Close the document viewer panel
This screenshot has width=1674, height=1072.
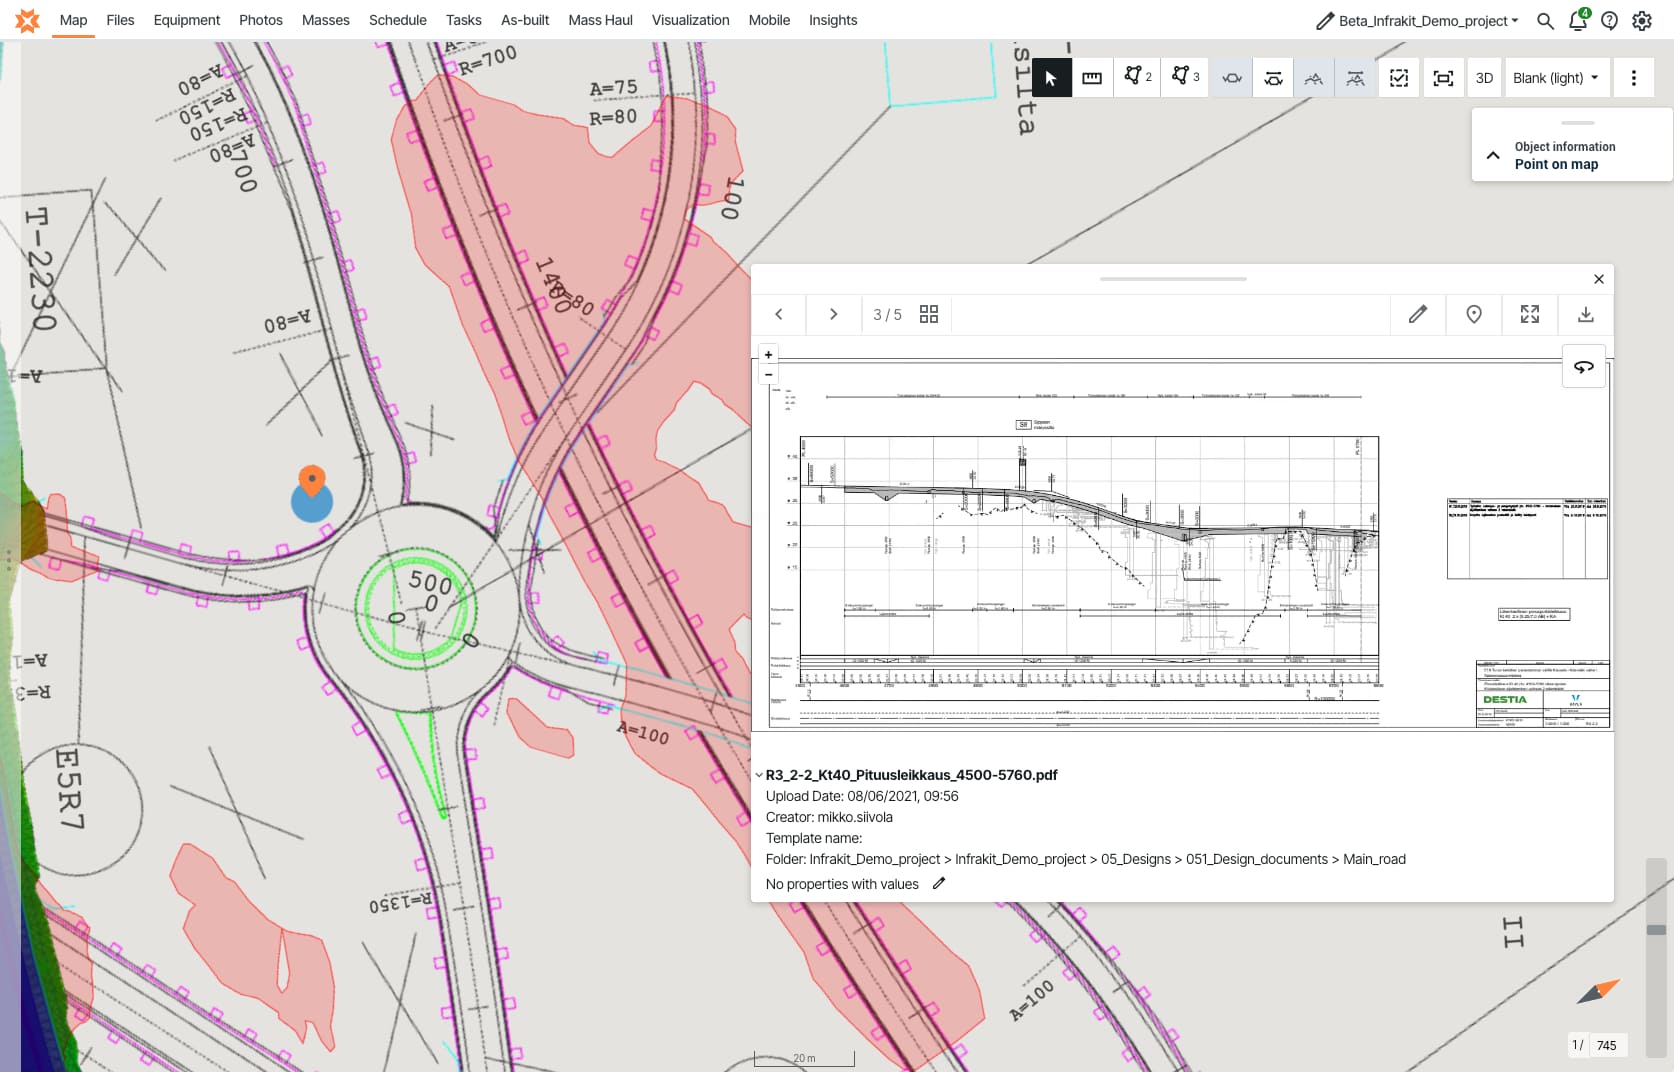(x=1599, y=279)
